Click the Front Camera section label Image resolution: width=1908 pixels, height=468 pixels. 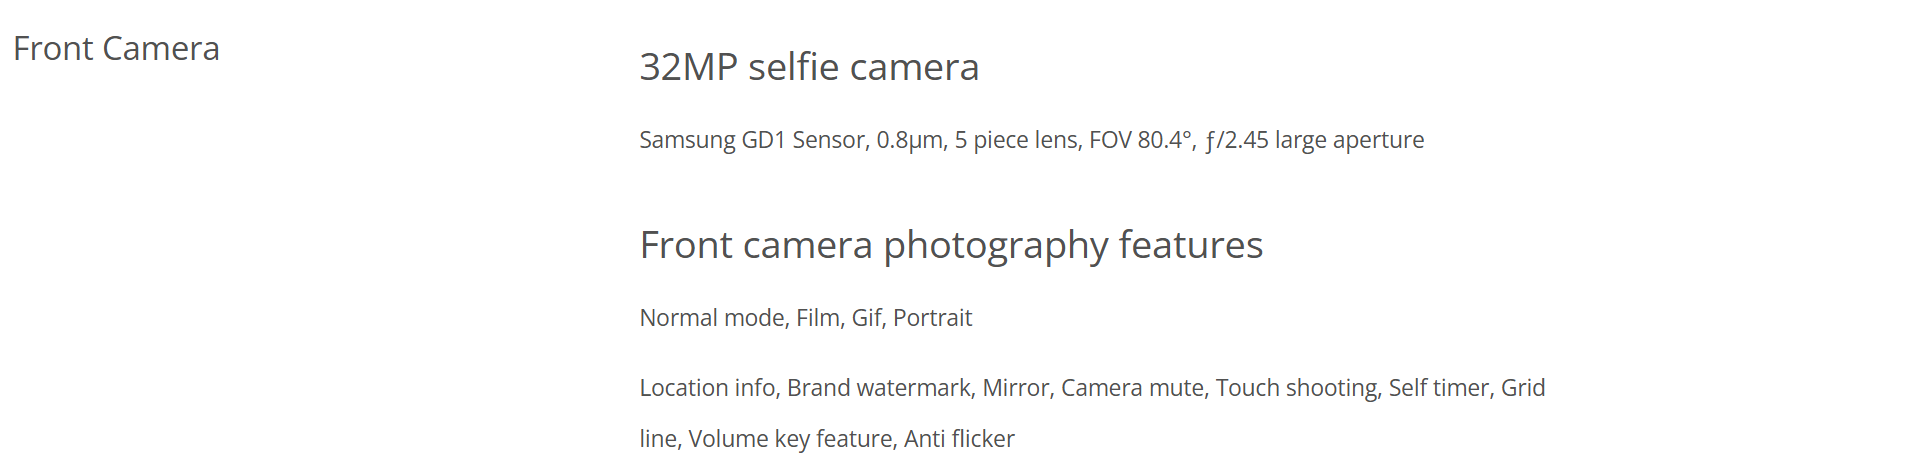click(116, 48)
